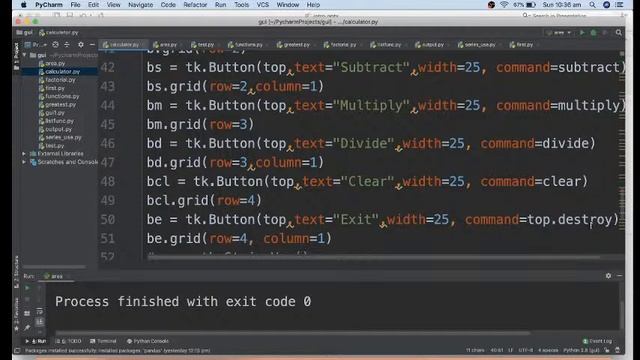Expand Scratches and Consoles node

[x=24, y=162]
